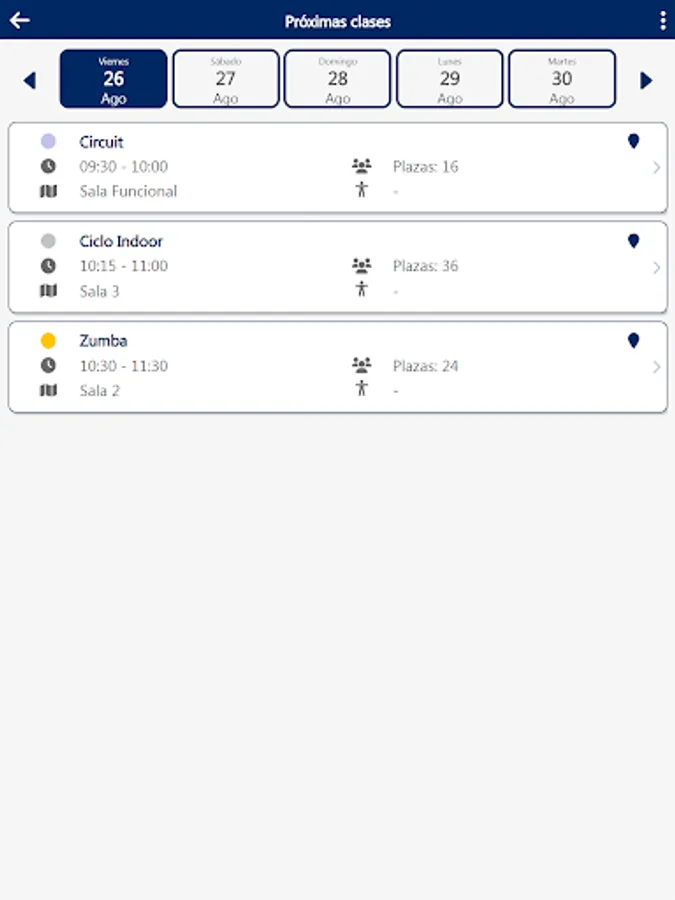Viewport: 675px width, 900px height.
Task: Expand Circuit class details via its chevron
Action: [x=656, y=167]
